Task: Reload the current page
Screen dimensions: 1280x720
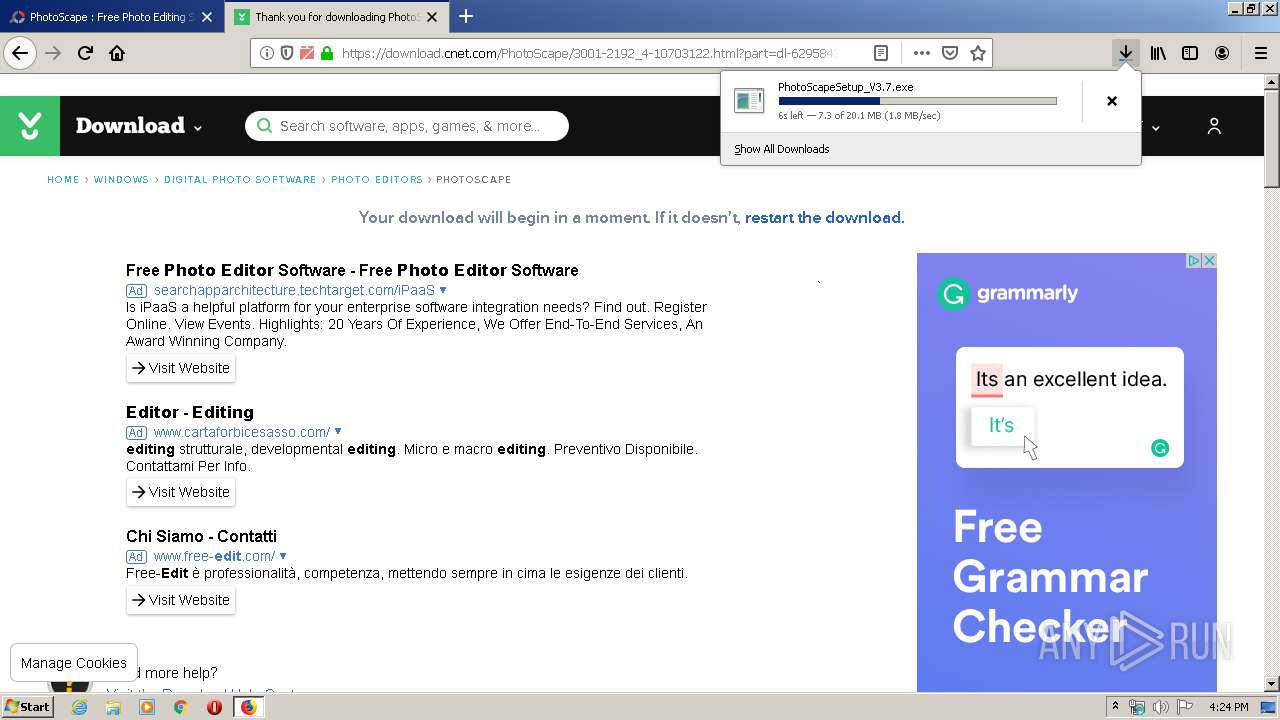Action: pos(85,53)
